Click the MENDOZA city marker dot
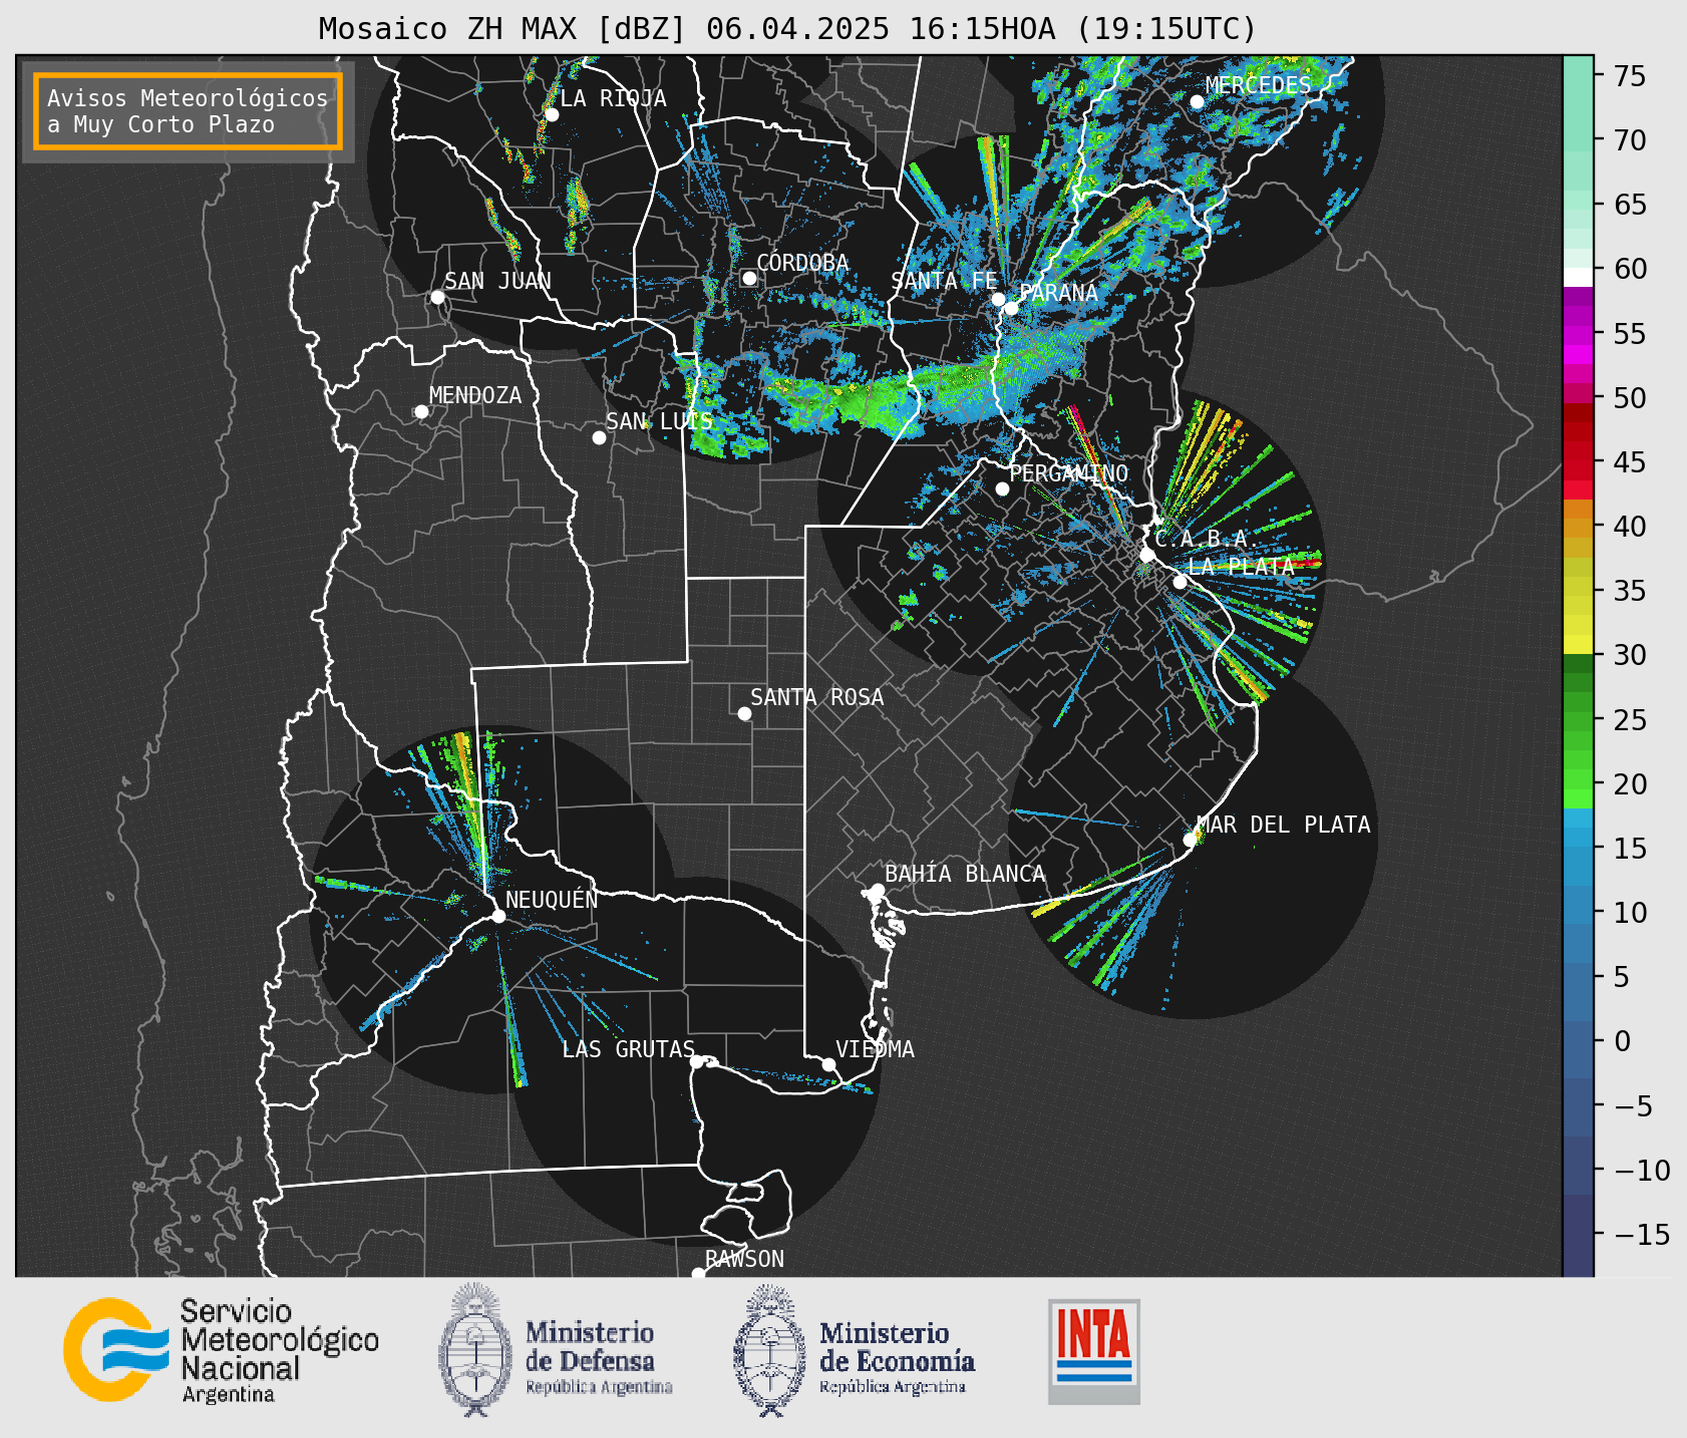 421,412
